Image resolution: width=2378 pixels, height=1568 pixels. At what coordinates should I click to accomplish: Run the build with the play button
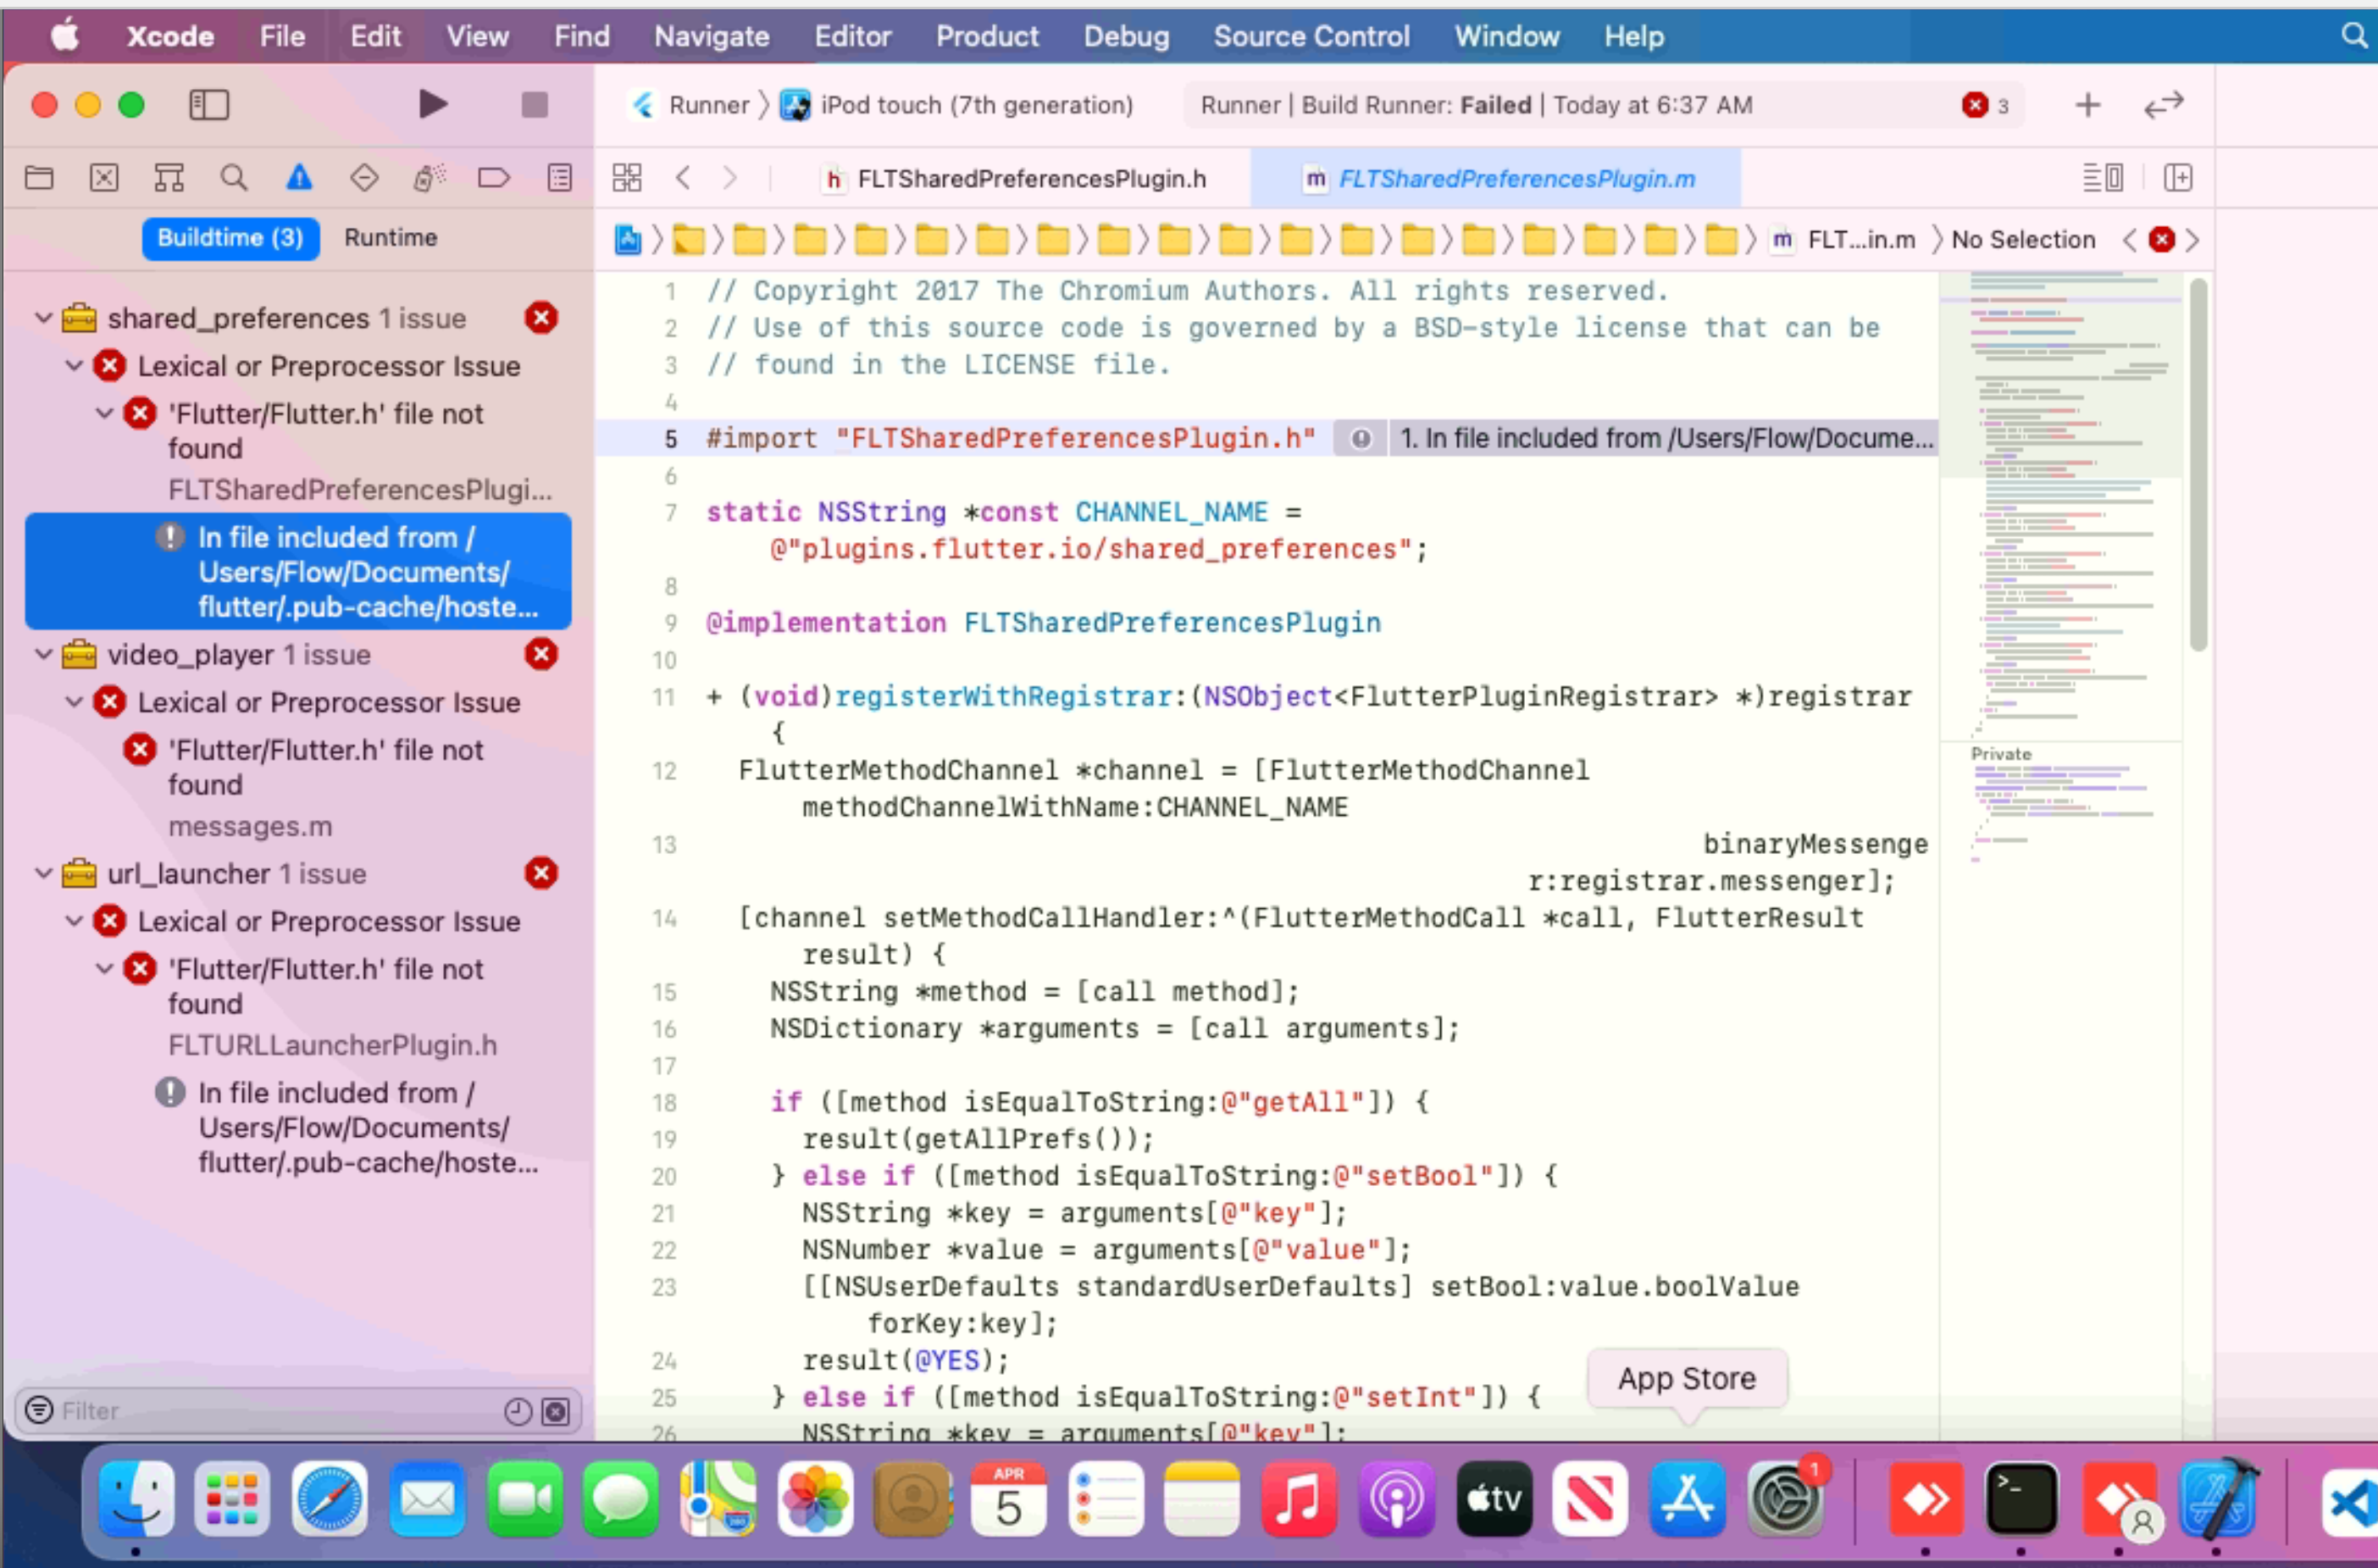coord(432,104)
